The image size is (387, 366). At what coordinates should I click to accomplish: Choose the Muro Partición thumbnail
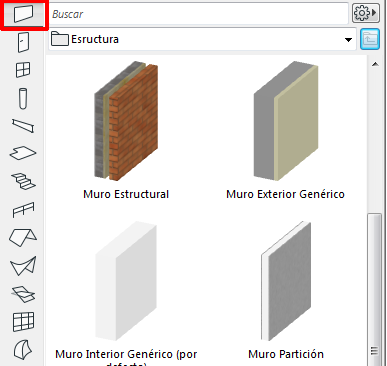pos(286,281)
